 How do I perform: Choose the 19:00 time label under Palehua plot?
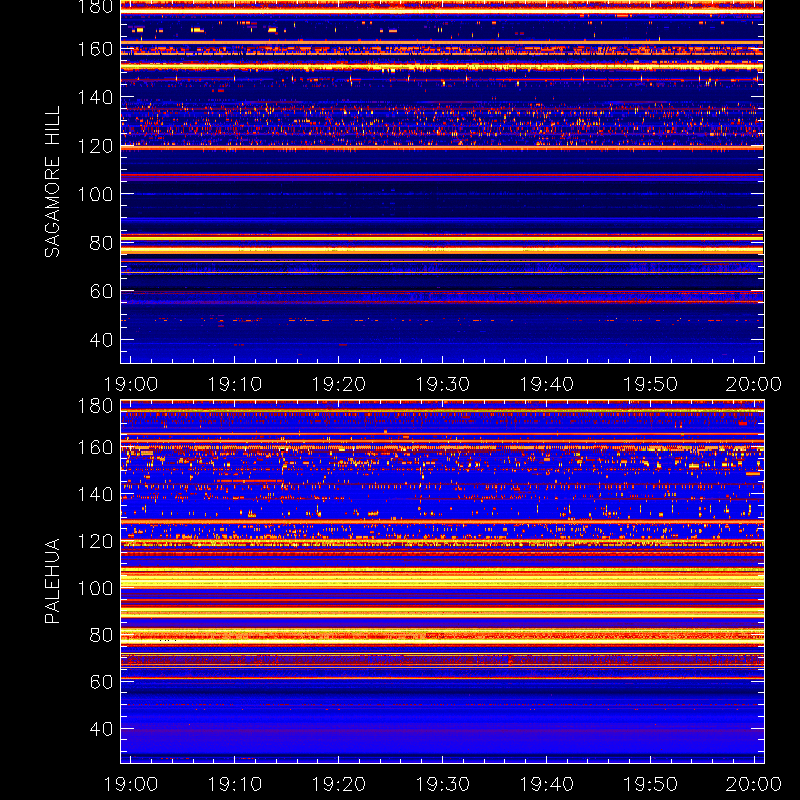pos(131,784)
